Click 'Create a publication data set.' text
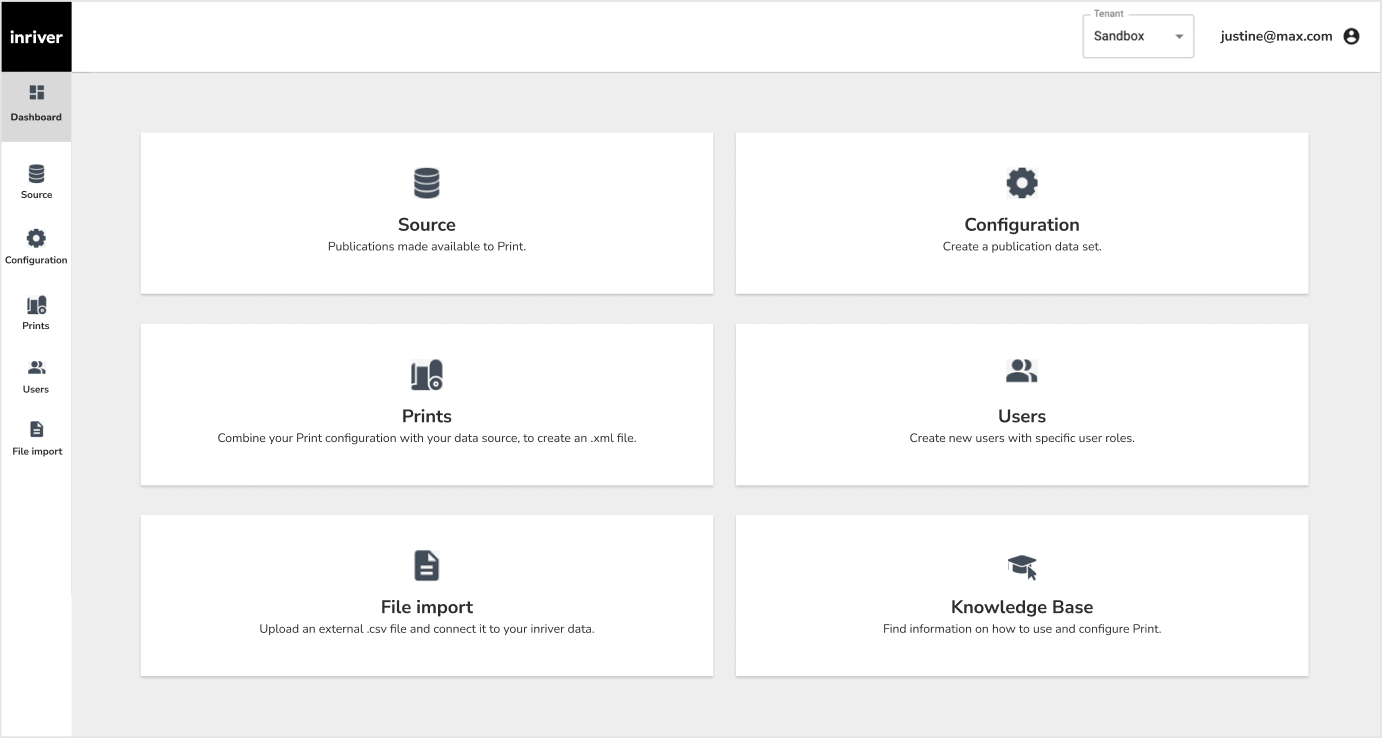The height and width of the screenshot is (738, 1382). point(1022,246)
